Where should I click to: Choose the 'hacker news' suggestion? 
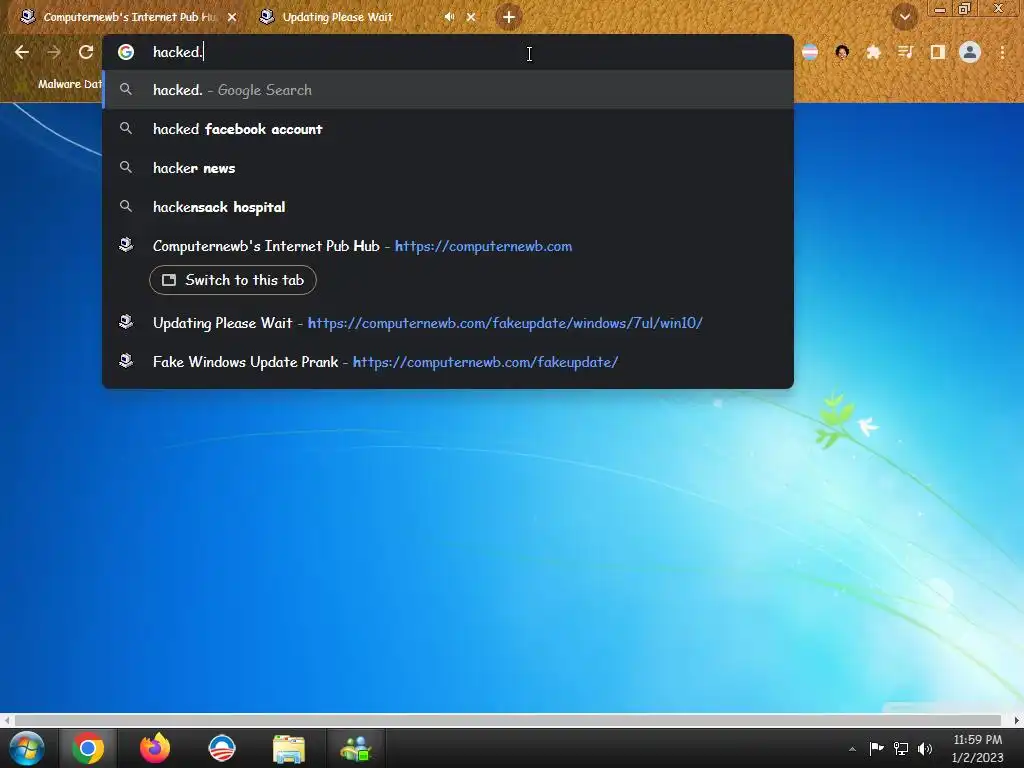pyautogui.click(x=448, y=168)
